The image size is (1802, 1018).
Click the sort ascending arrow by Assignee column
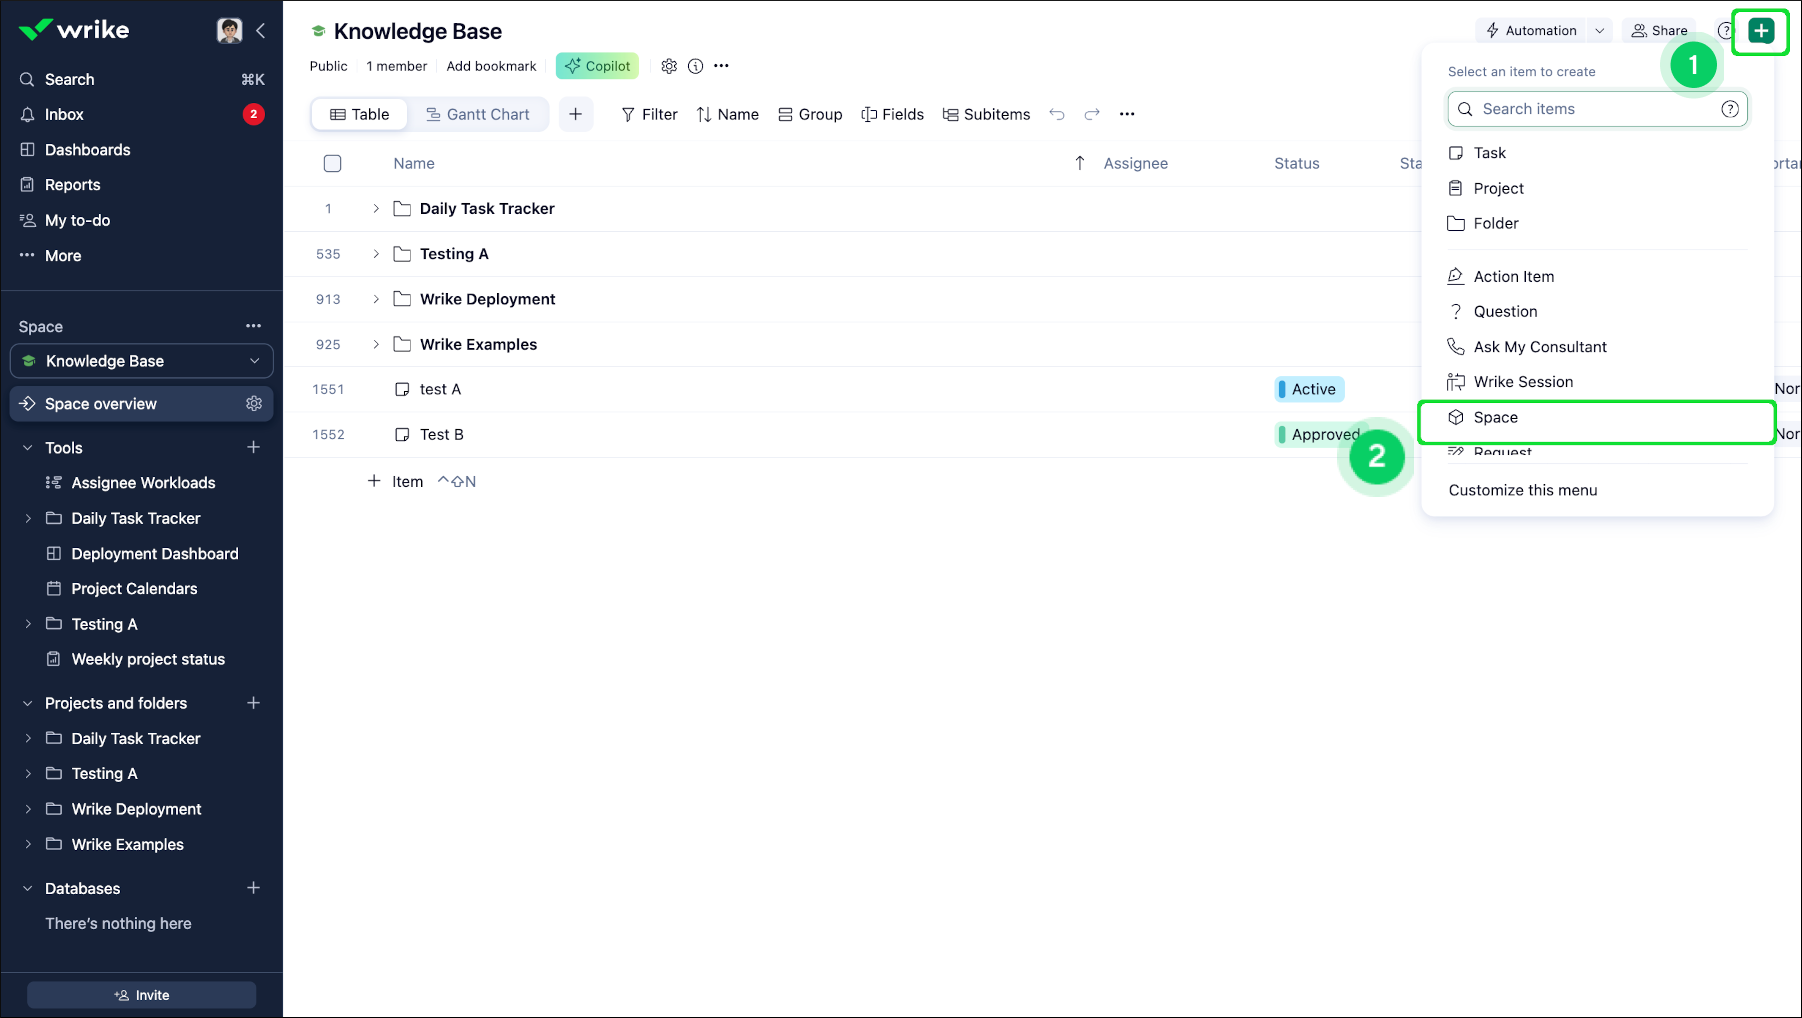(1080, 163)
